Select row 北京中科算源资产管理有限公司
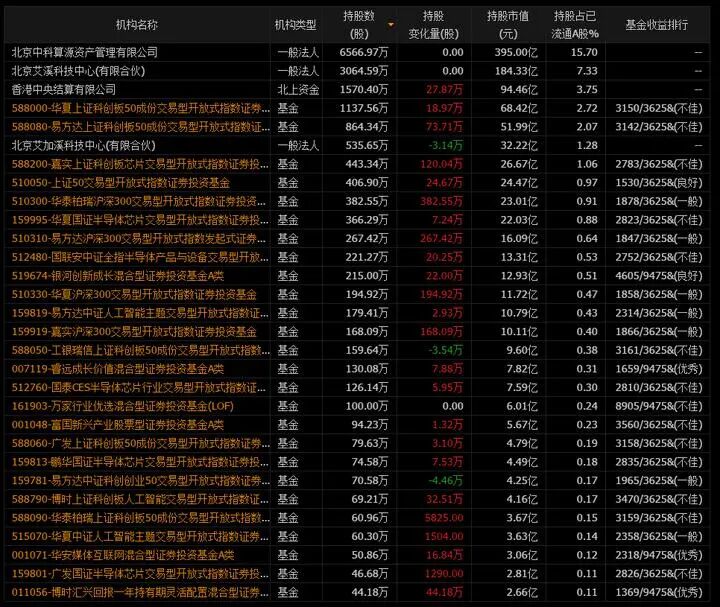Viewport: 720px width, 607px height. tap(357, 52)
